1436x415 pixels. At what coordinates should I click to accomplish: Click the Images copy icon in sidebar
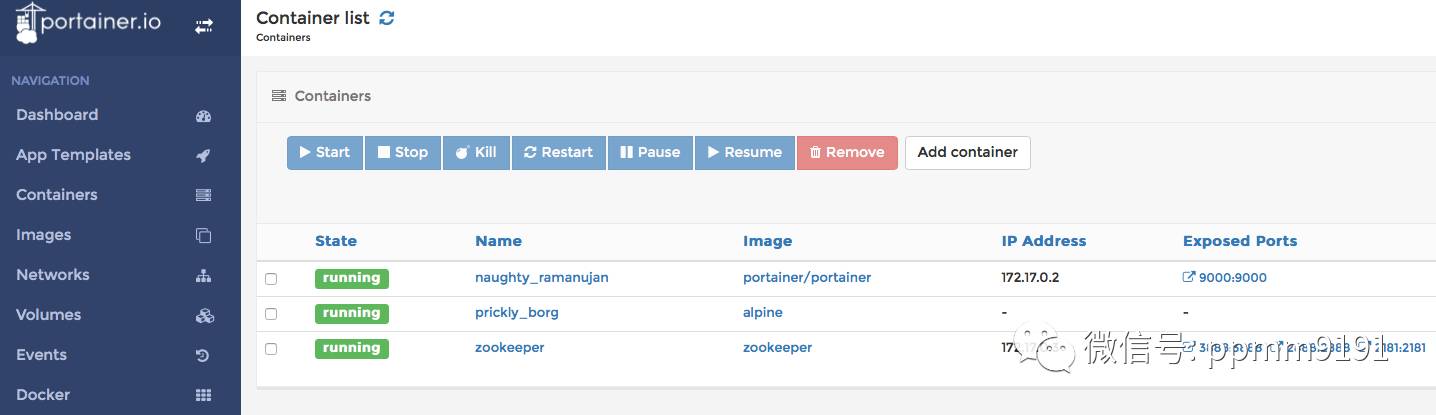point(204,236)
